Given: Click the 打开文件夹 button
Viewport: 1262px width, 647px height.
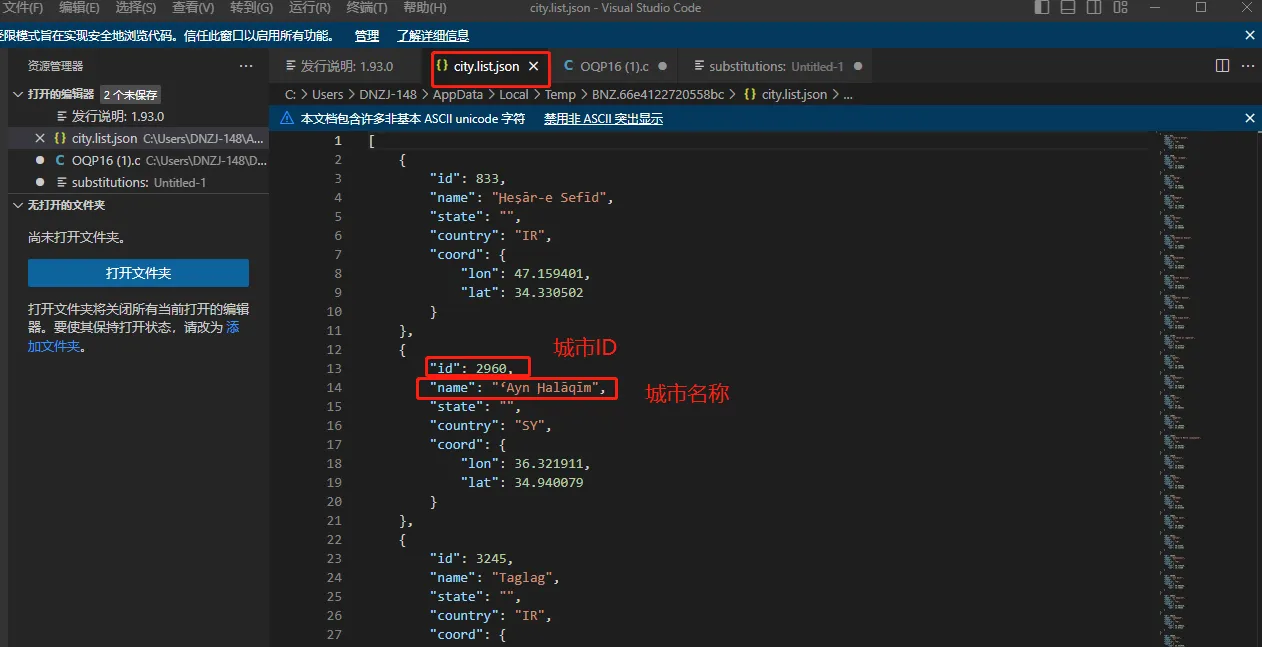Looking at the screenshot, I should (x=138, y=273).
